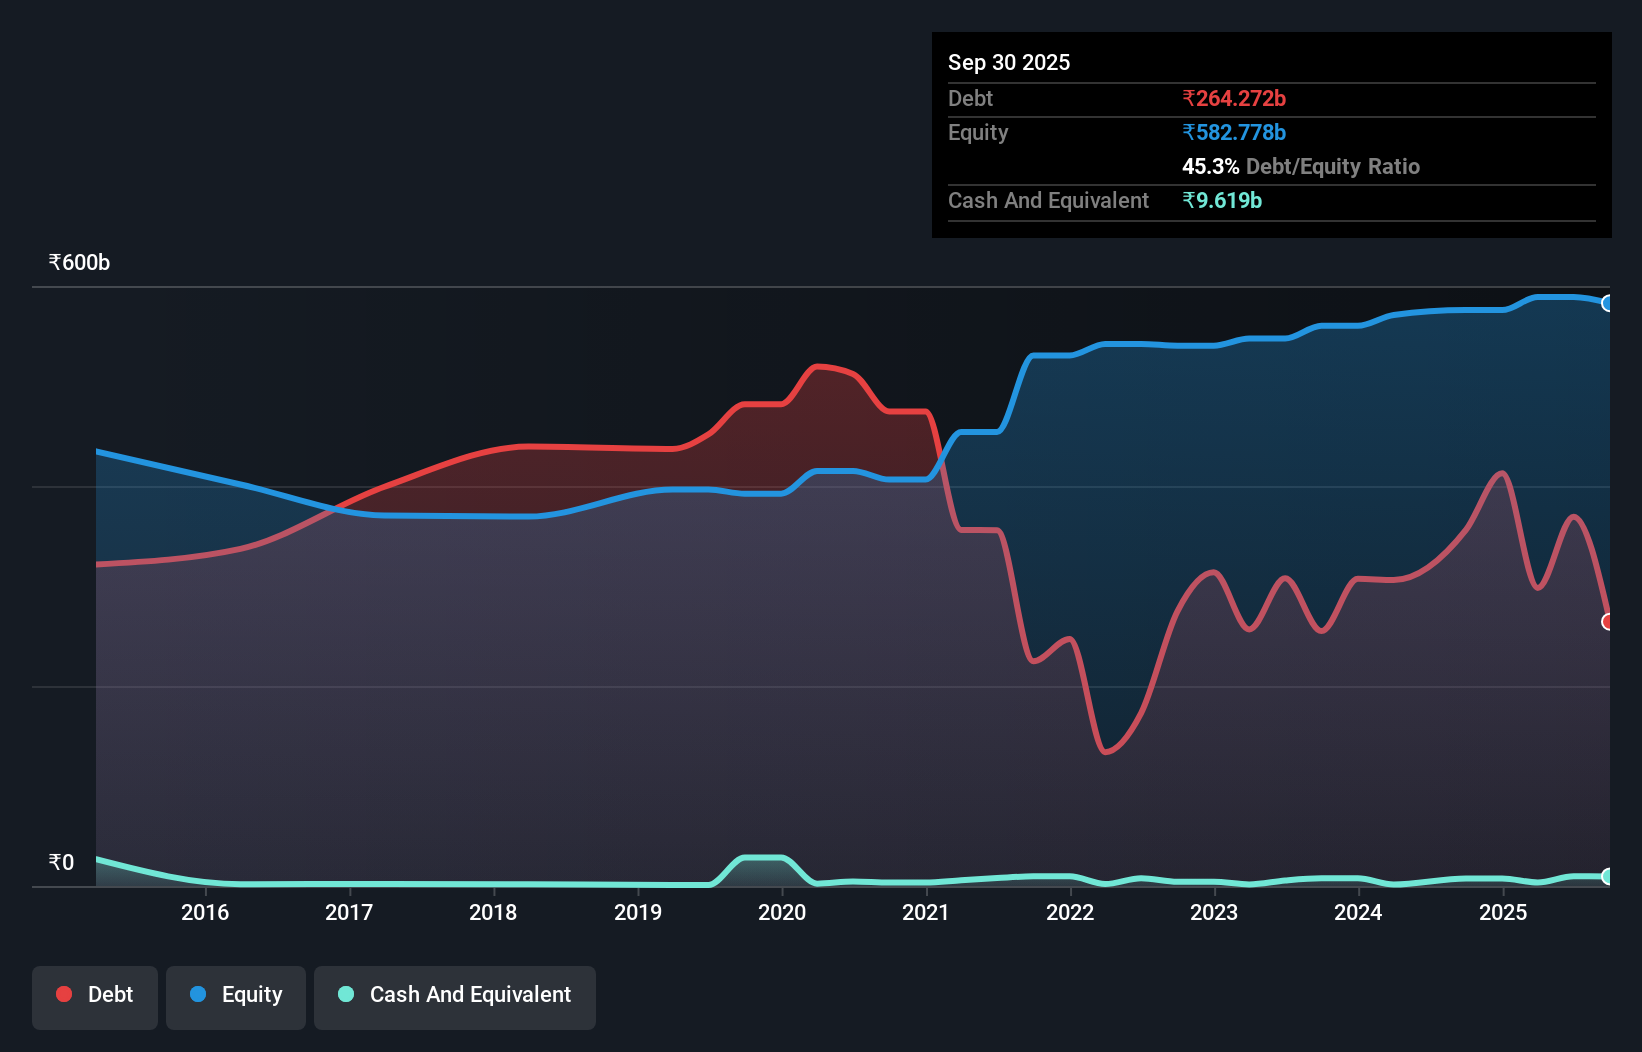Viewport: 1642px width, 1052px height.
Task: Select the 2021 year label
Action: (x=926, y=912)
